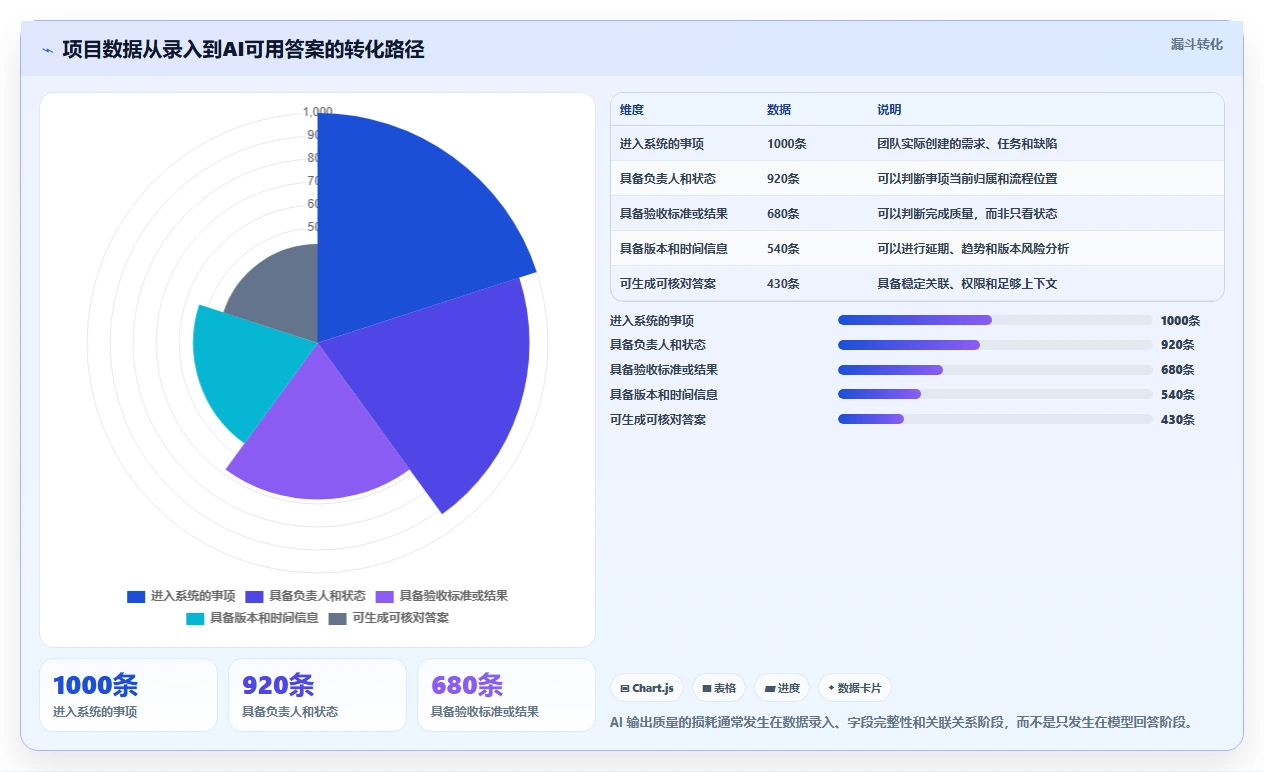Click the 1,000 axis label on the chart

point(318,112)
